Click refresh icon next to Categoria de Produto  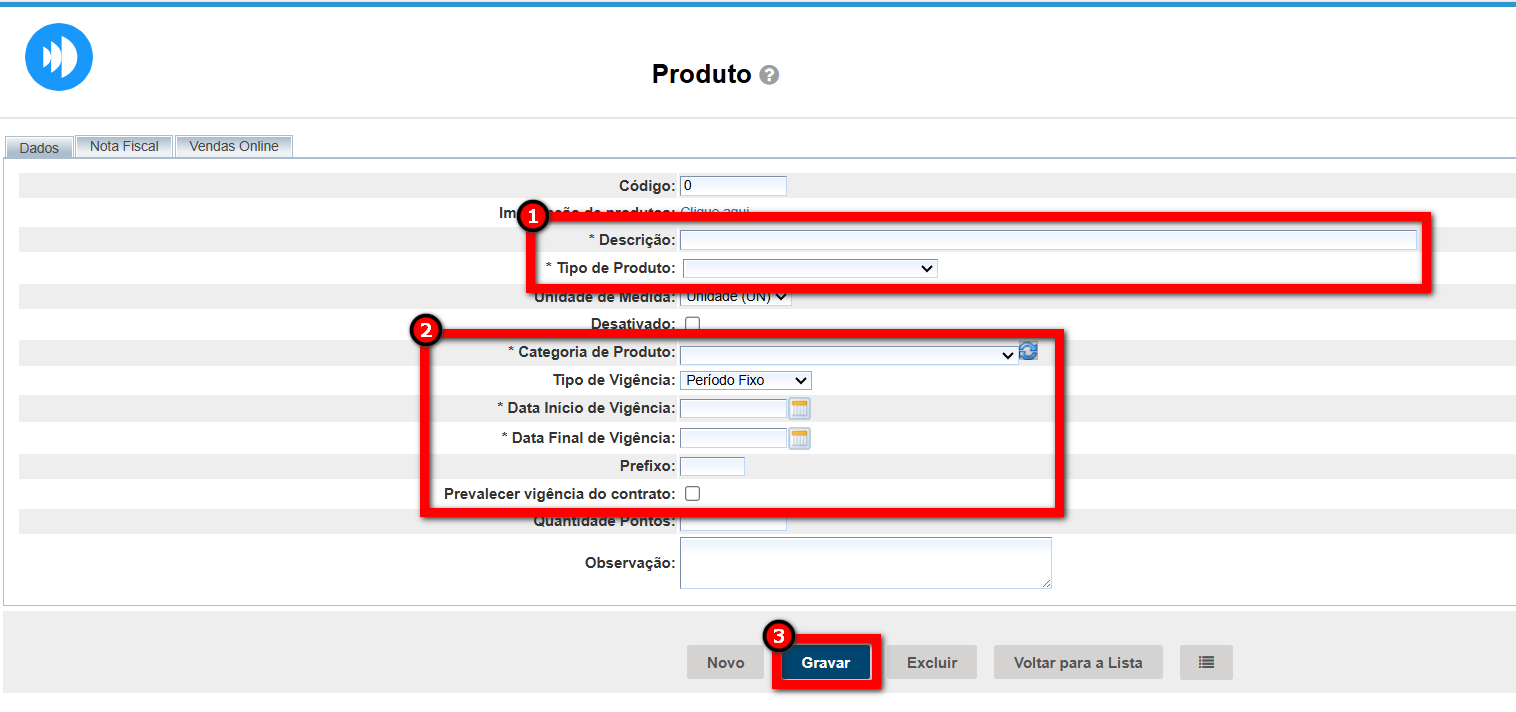pos(1028,351)
